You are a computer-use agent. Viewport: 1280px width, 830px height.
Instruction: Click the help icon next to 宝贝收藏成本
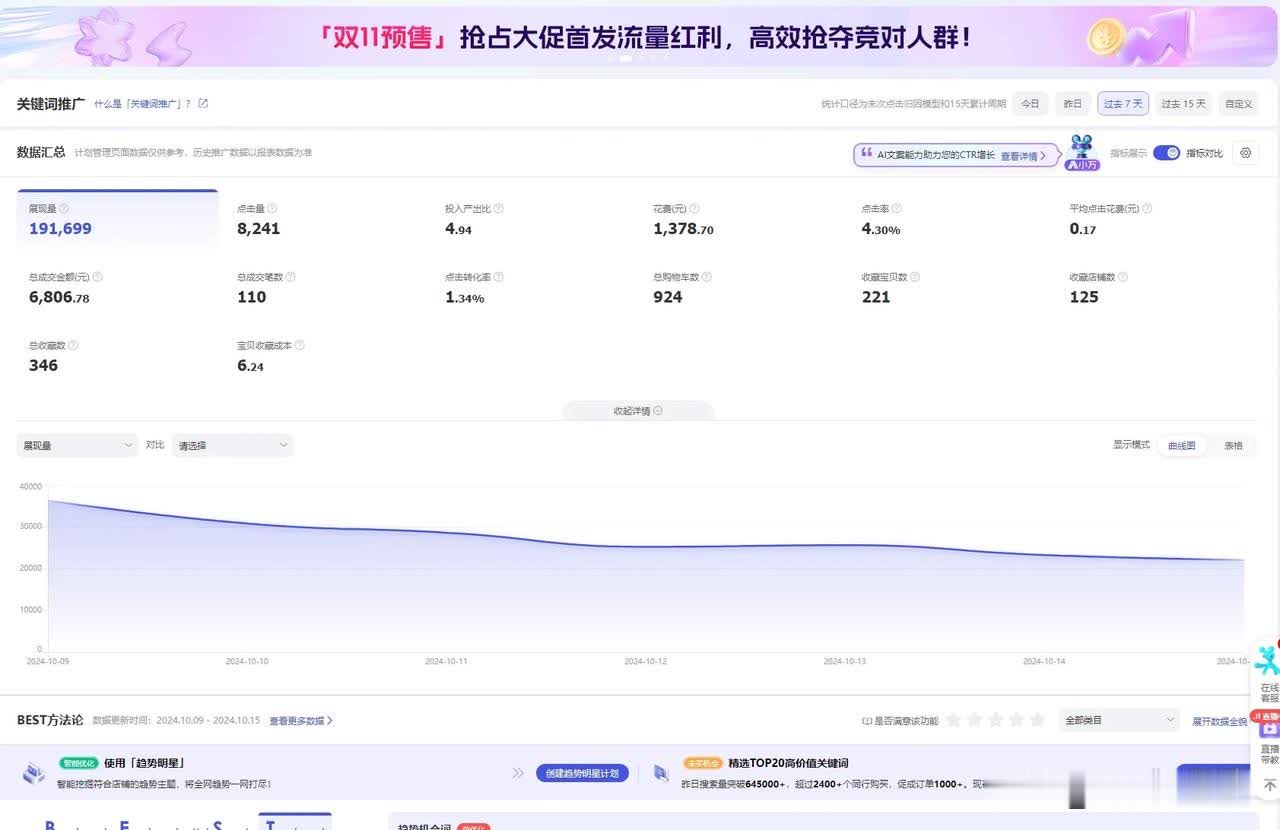tap(299, 345)
